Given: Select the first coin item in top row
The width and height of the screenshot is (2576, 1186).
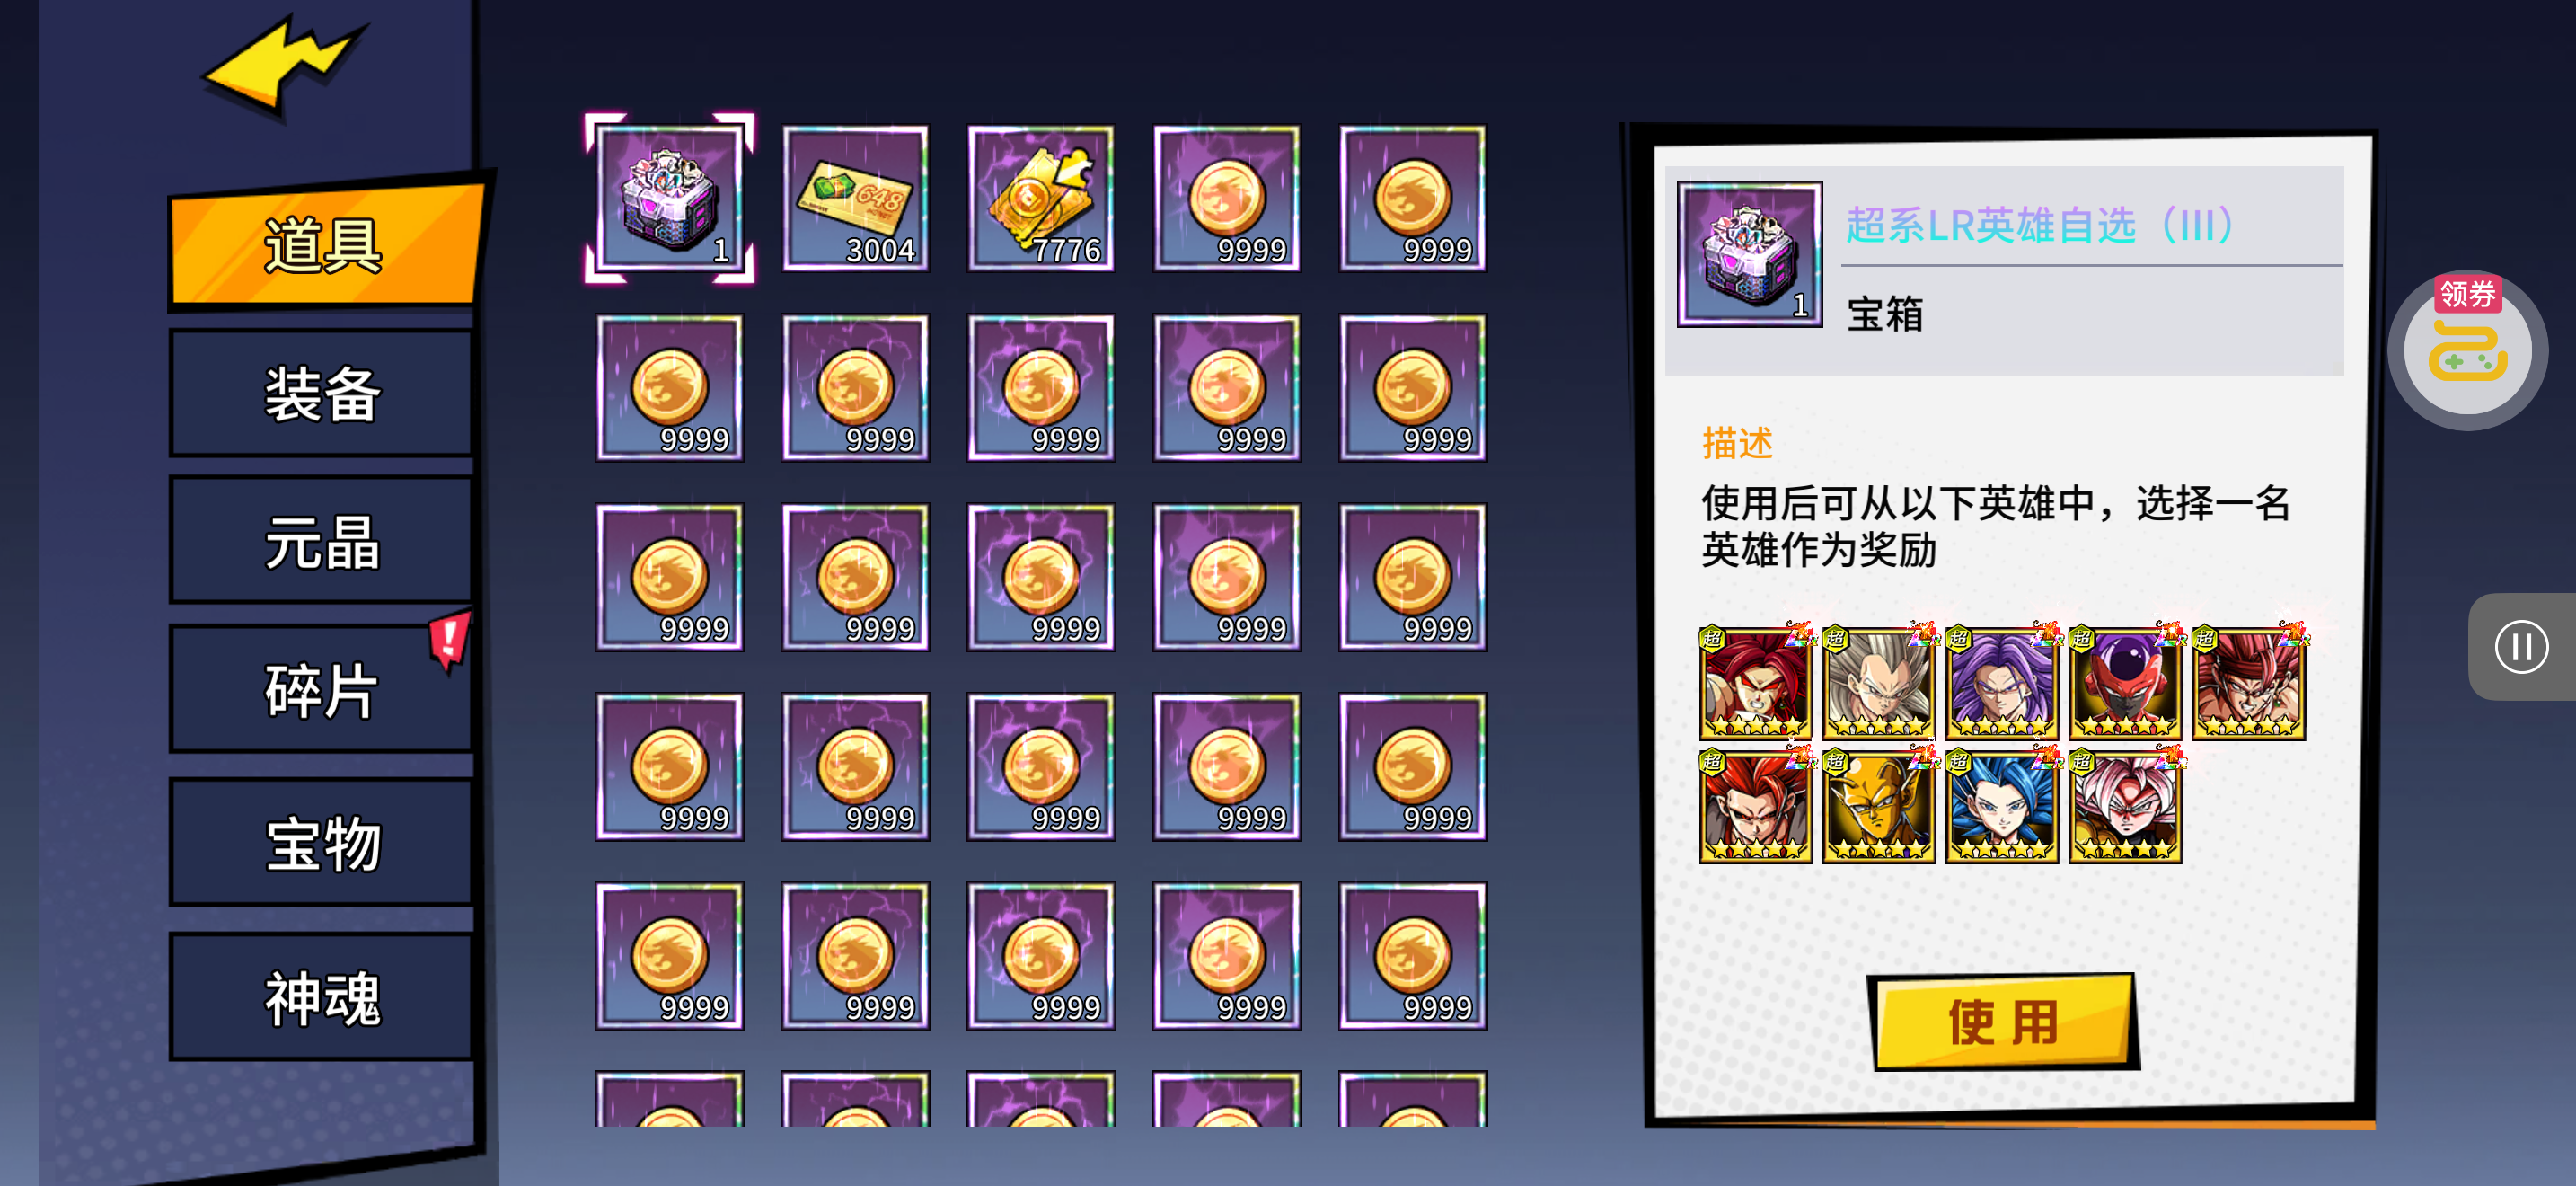Looking at the screenshot, I should point(1227,198).
